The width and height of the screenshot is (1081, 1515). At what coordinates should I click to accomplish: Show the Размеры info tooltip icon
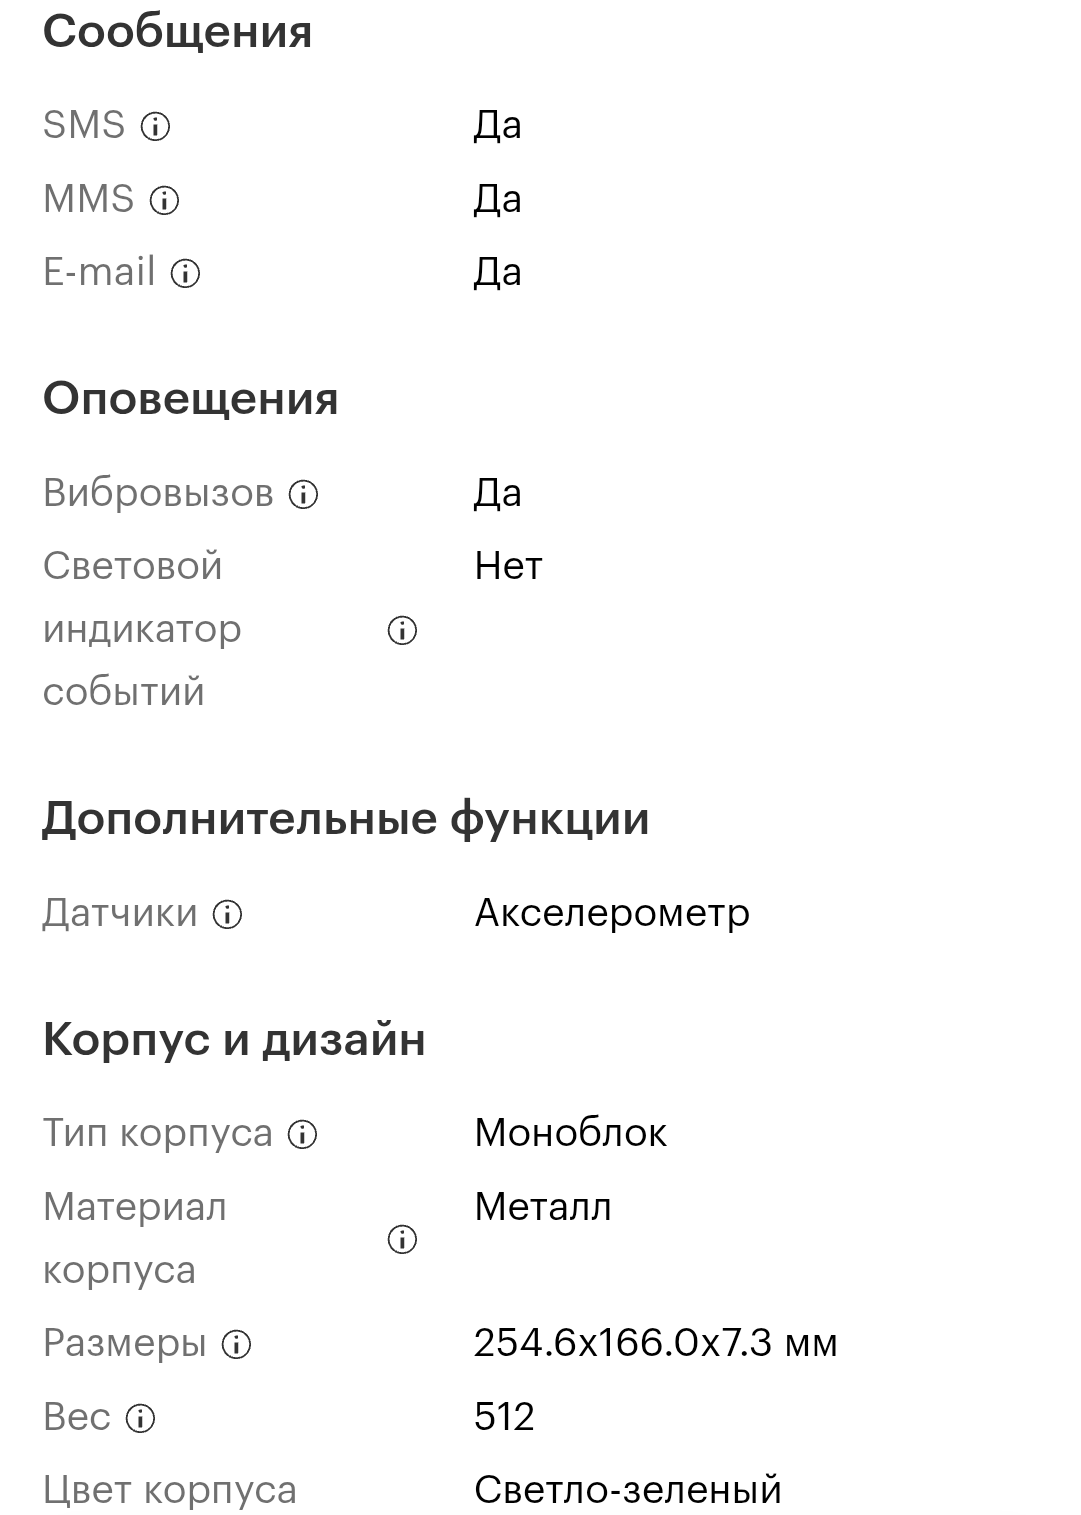click(236, 1345)
